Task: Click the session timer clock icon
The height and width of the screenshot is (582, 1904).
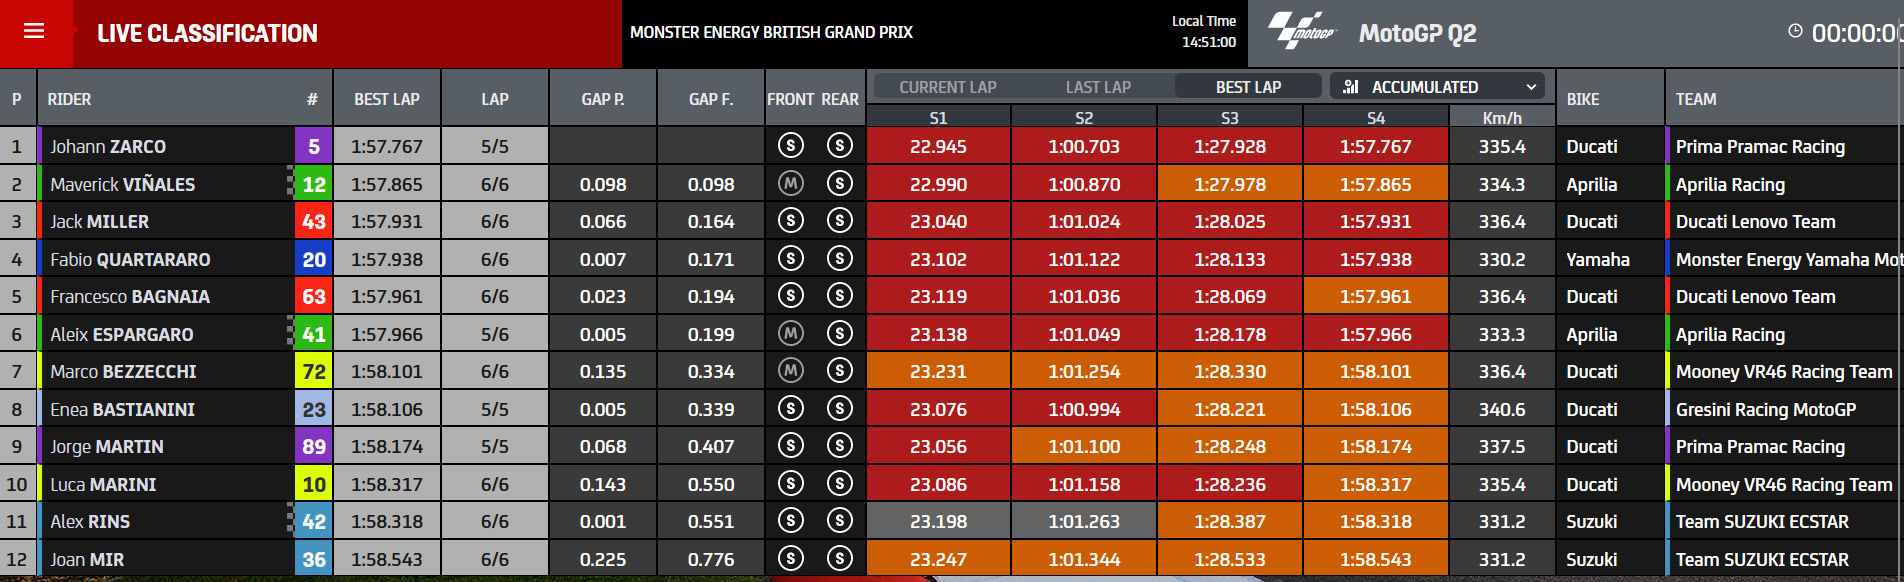Action: (x=1795, y=31)
